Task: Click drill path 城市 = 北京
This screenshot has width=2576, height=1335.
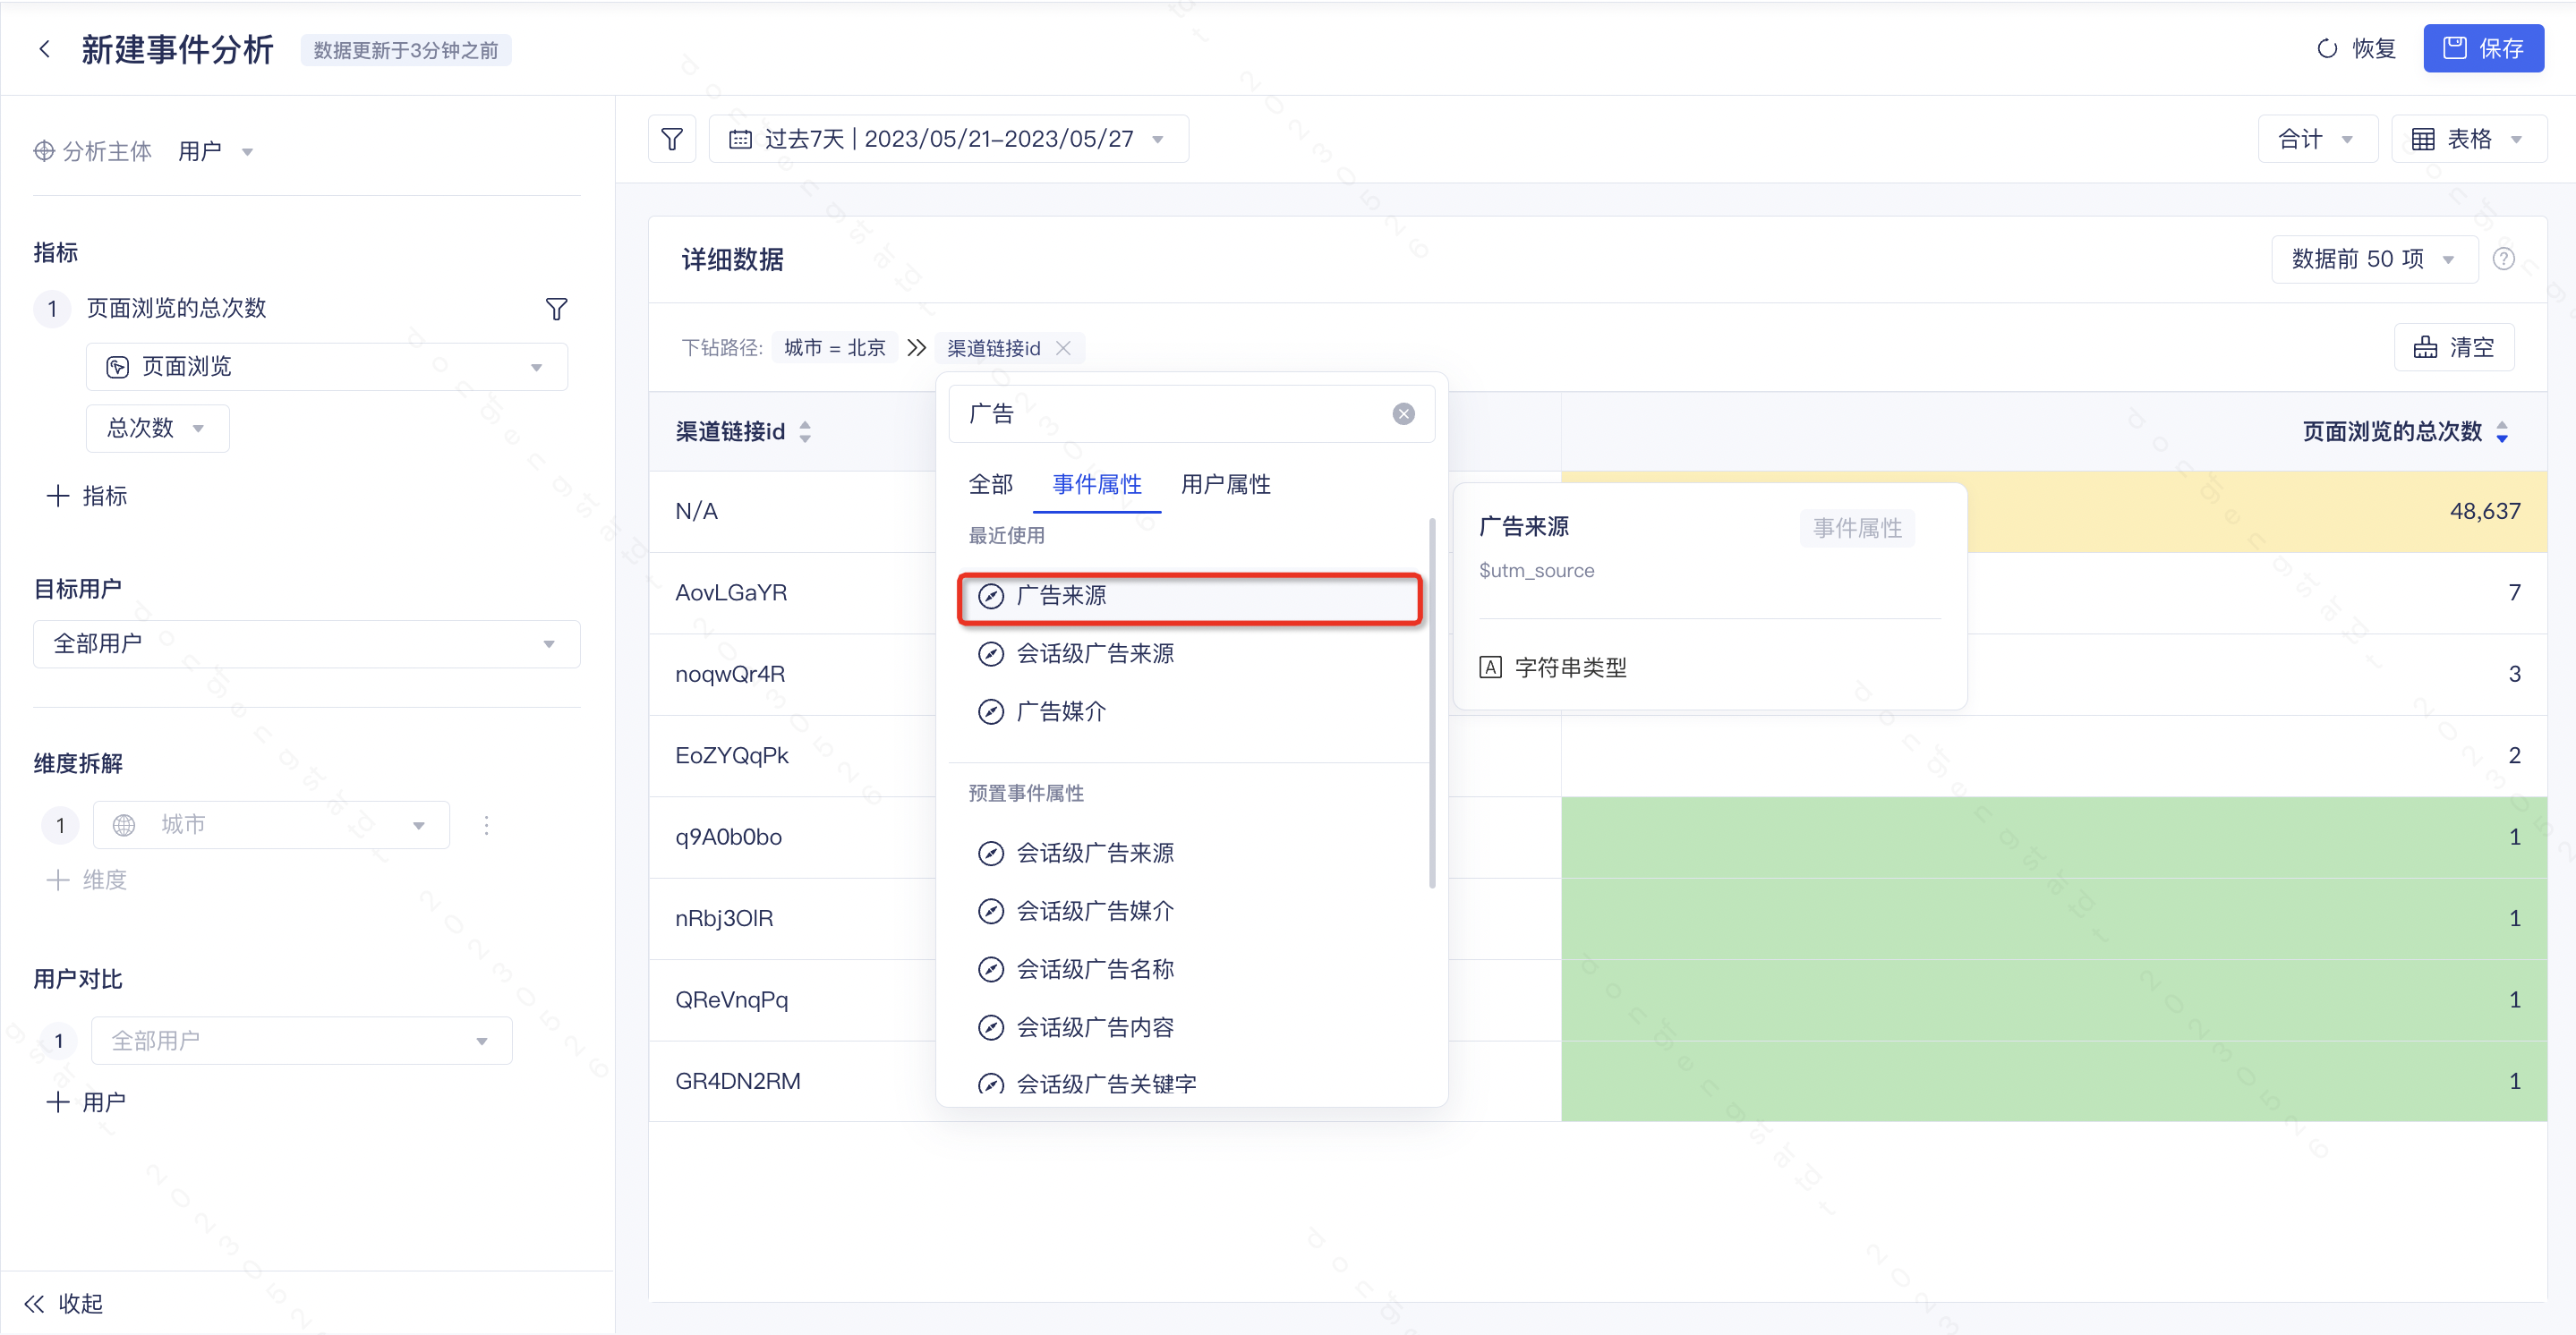Action: pyautogui.click(x=834, y=347)
